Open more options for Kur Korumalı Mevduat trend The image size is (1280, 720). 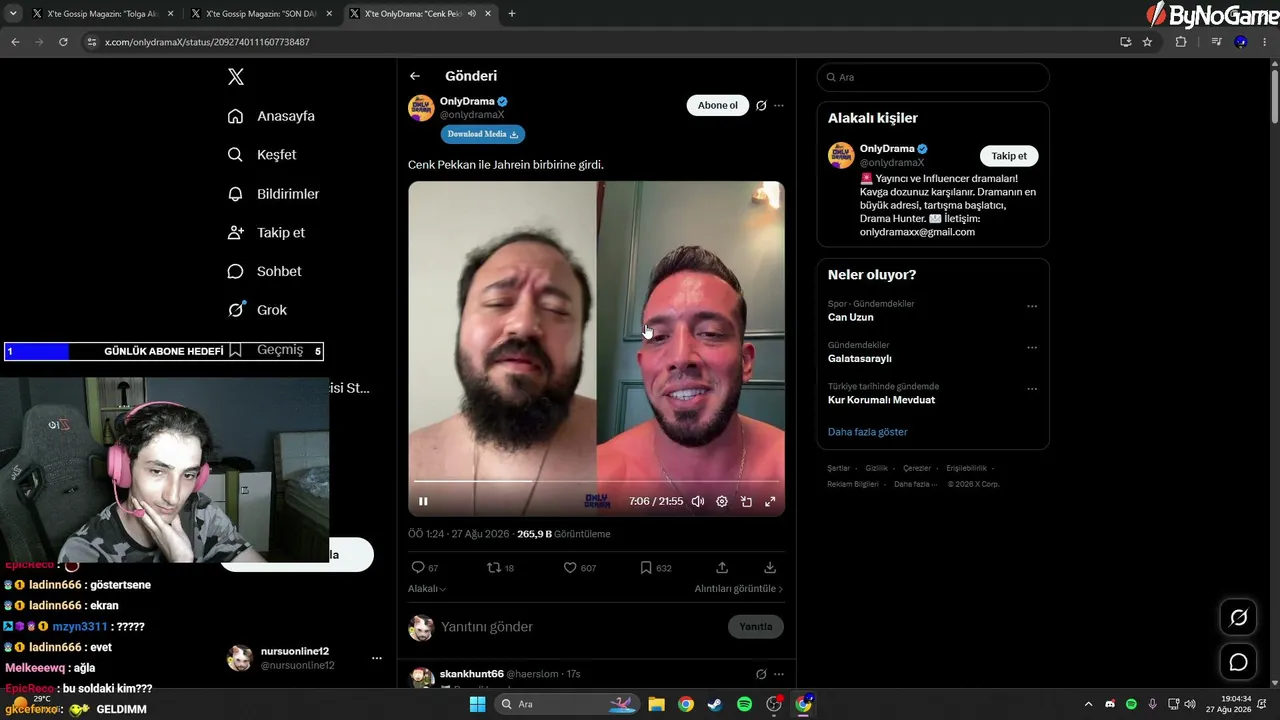1032,389
